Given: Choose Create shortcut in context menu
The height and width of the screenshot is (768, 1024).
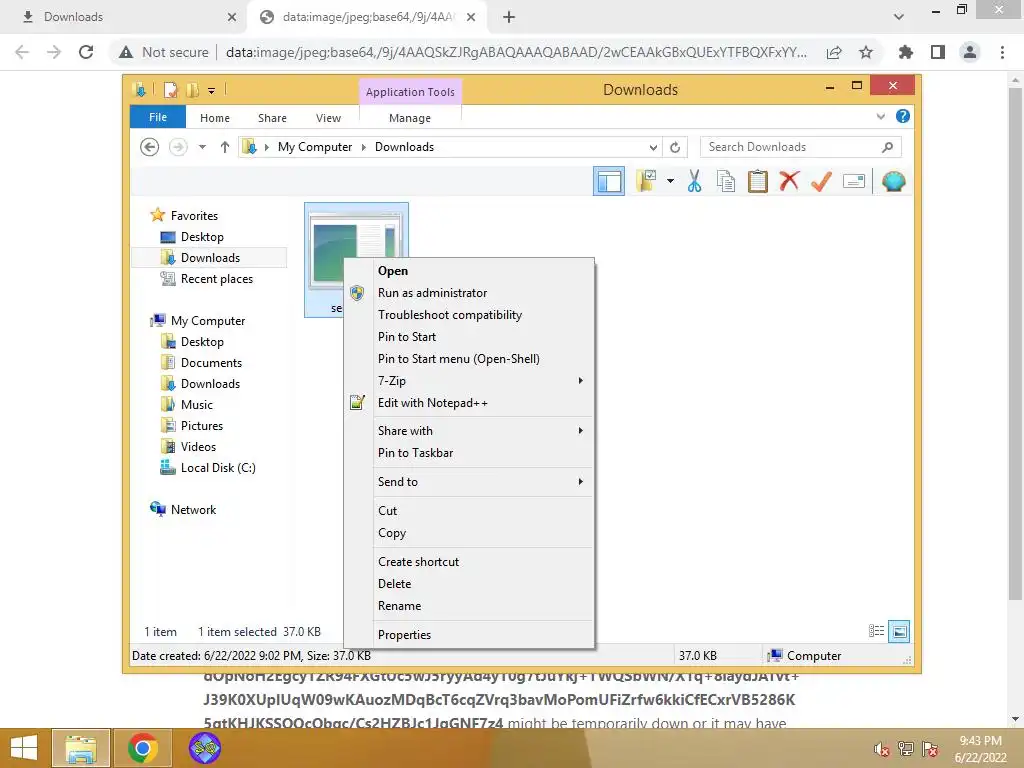Looking at the screenshot, I should 469,562.
